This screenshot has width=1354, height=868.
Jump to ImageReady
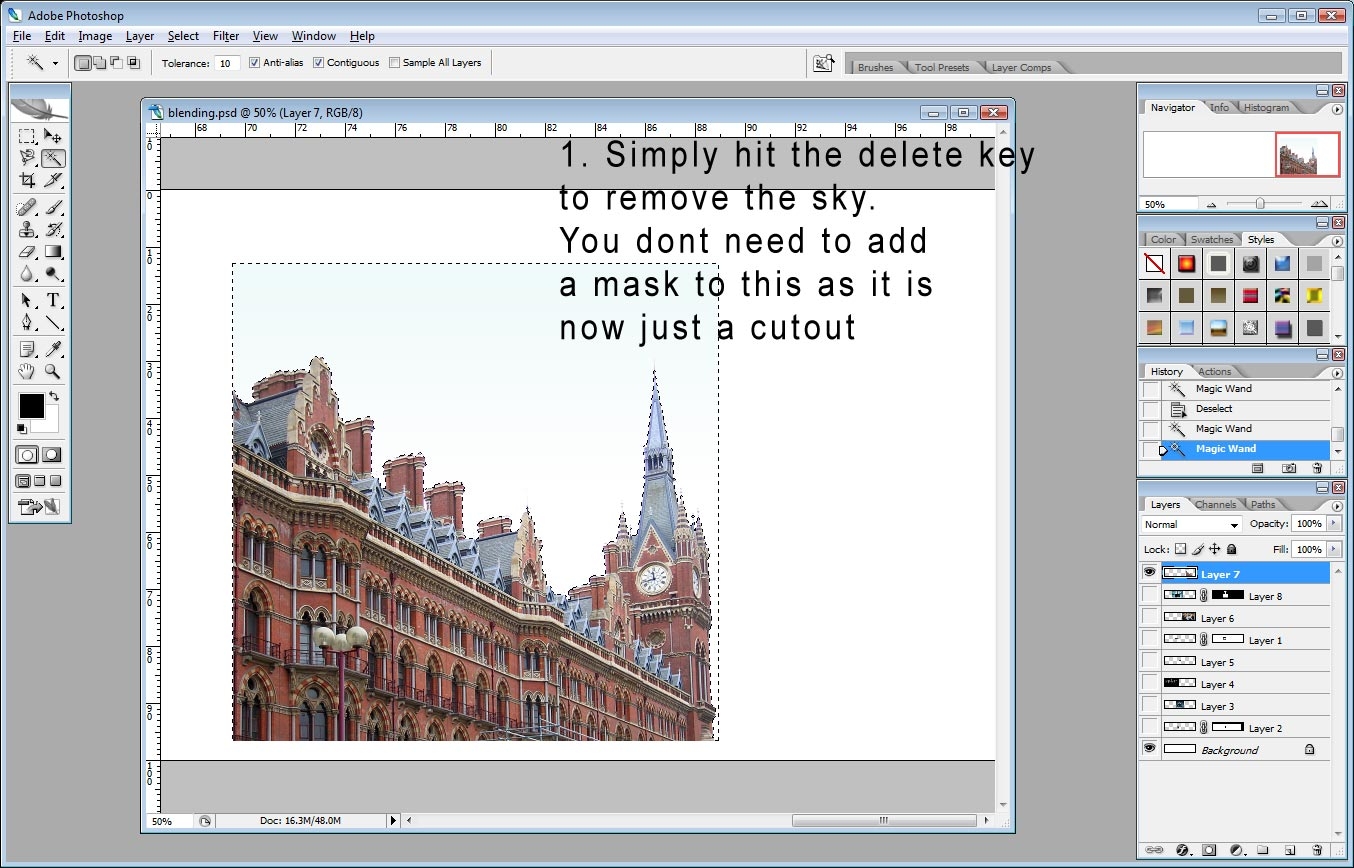pyautogui.click(x=39, y=507)
